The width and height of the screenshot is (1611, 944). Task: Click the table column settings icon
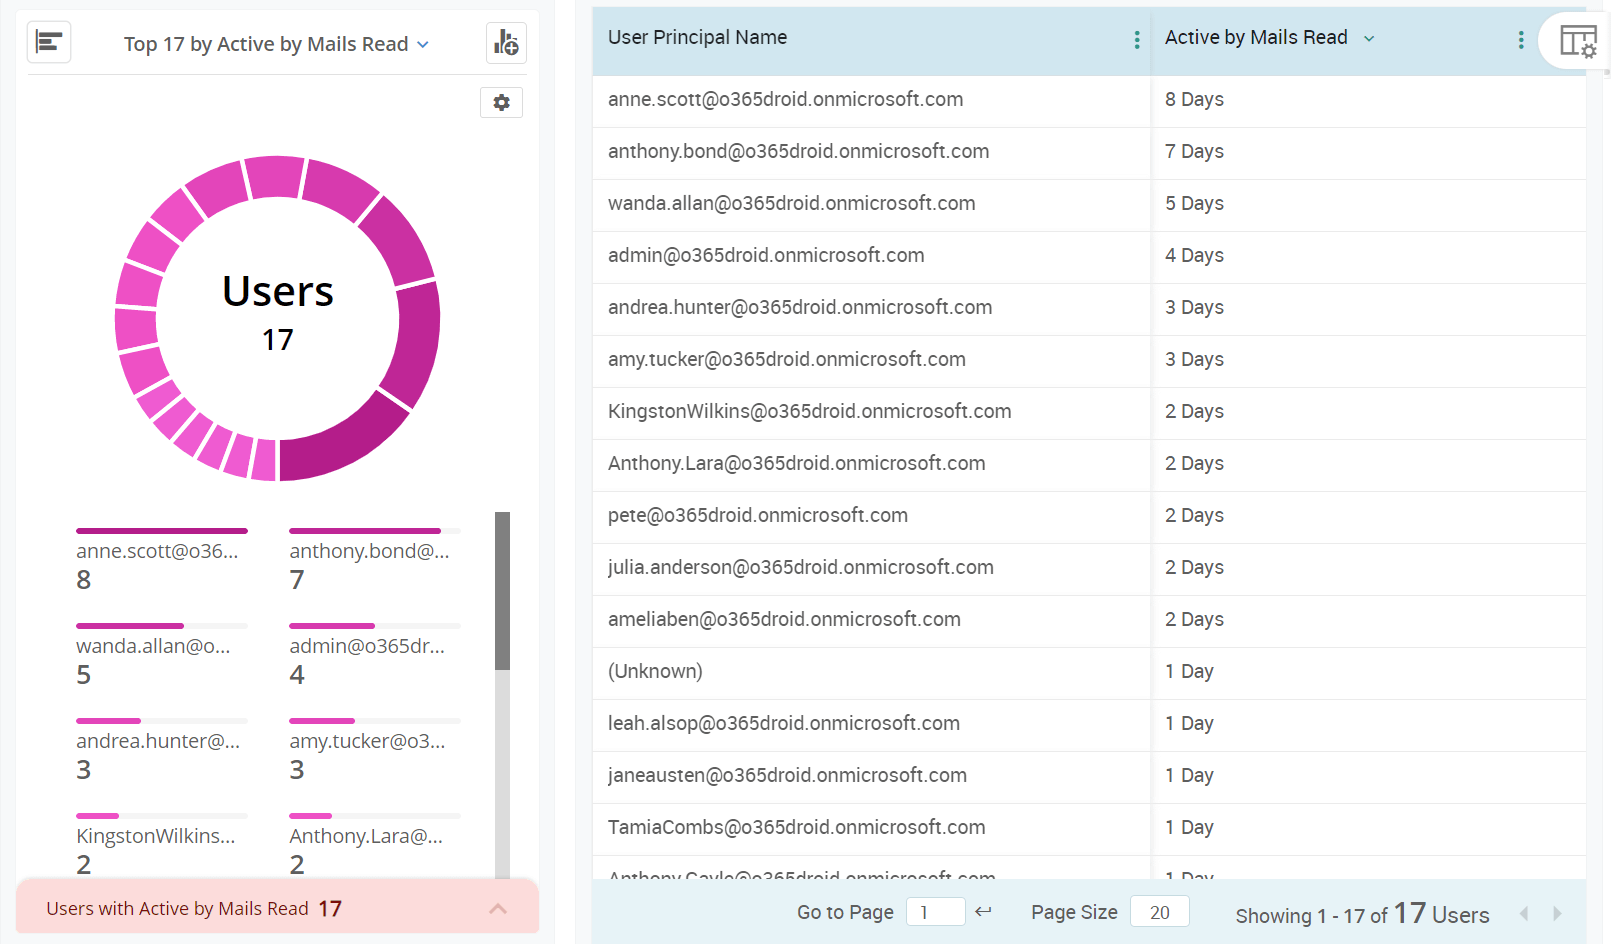tap(1578, 41)
